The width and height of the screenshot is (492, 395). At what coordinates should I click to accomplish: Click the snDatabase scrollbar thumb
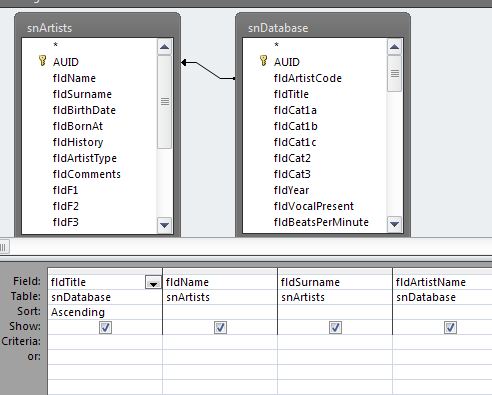(394, 74)
